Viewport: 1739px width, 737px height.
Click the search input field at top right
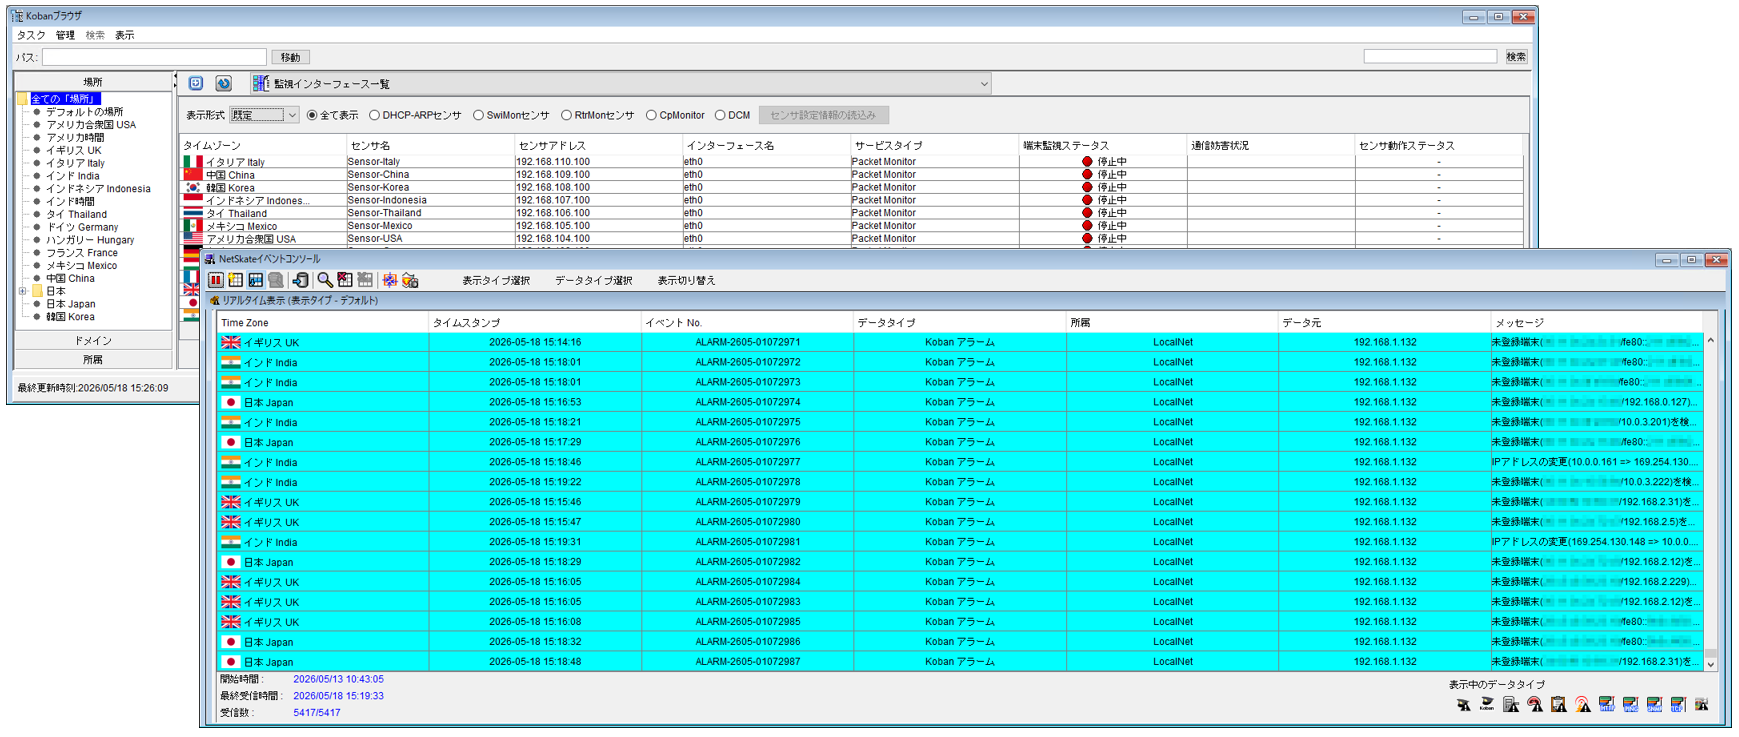tap(1430, 57)
